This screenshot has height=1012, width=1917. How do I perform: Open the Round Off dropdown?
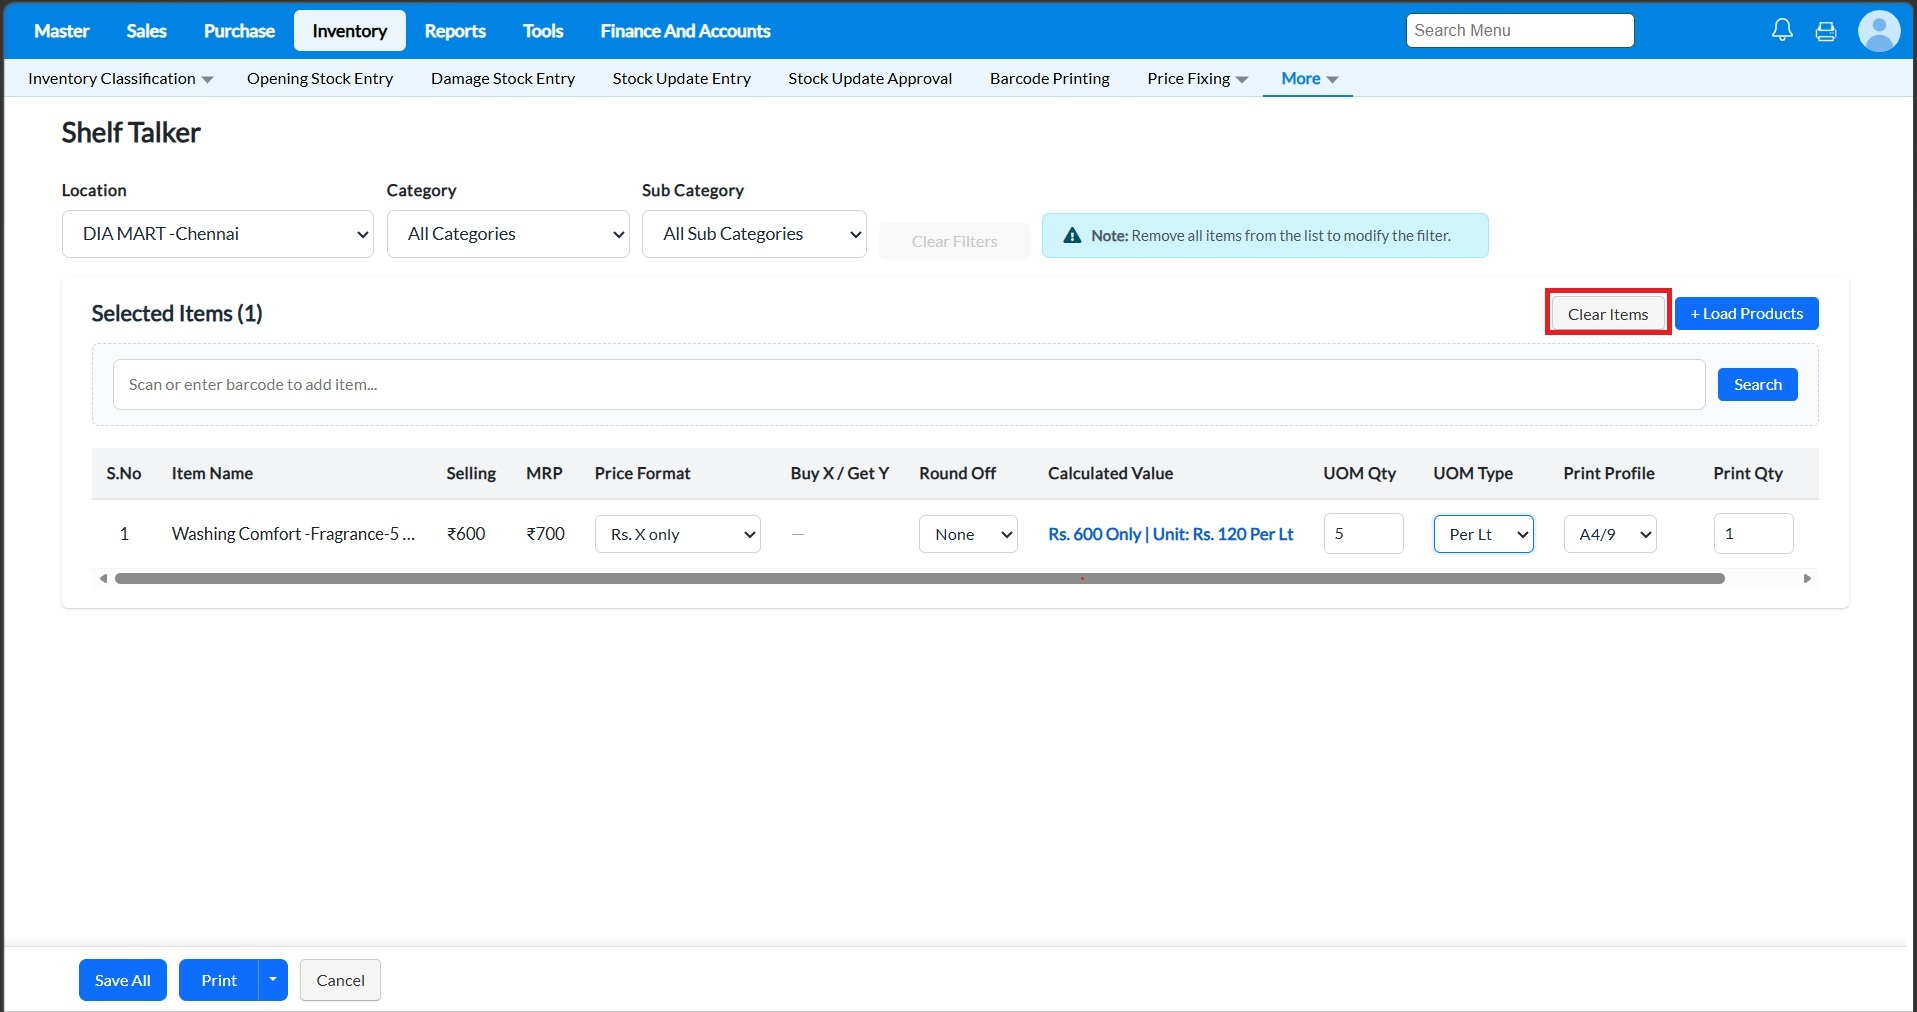tap(967, 534)
